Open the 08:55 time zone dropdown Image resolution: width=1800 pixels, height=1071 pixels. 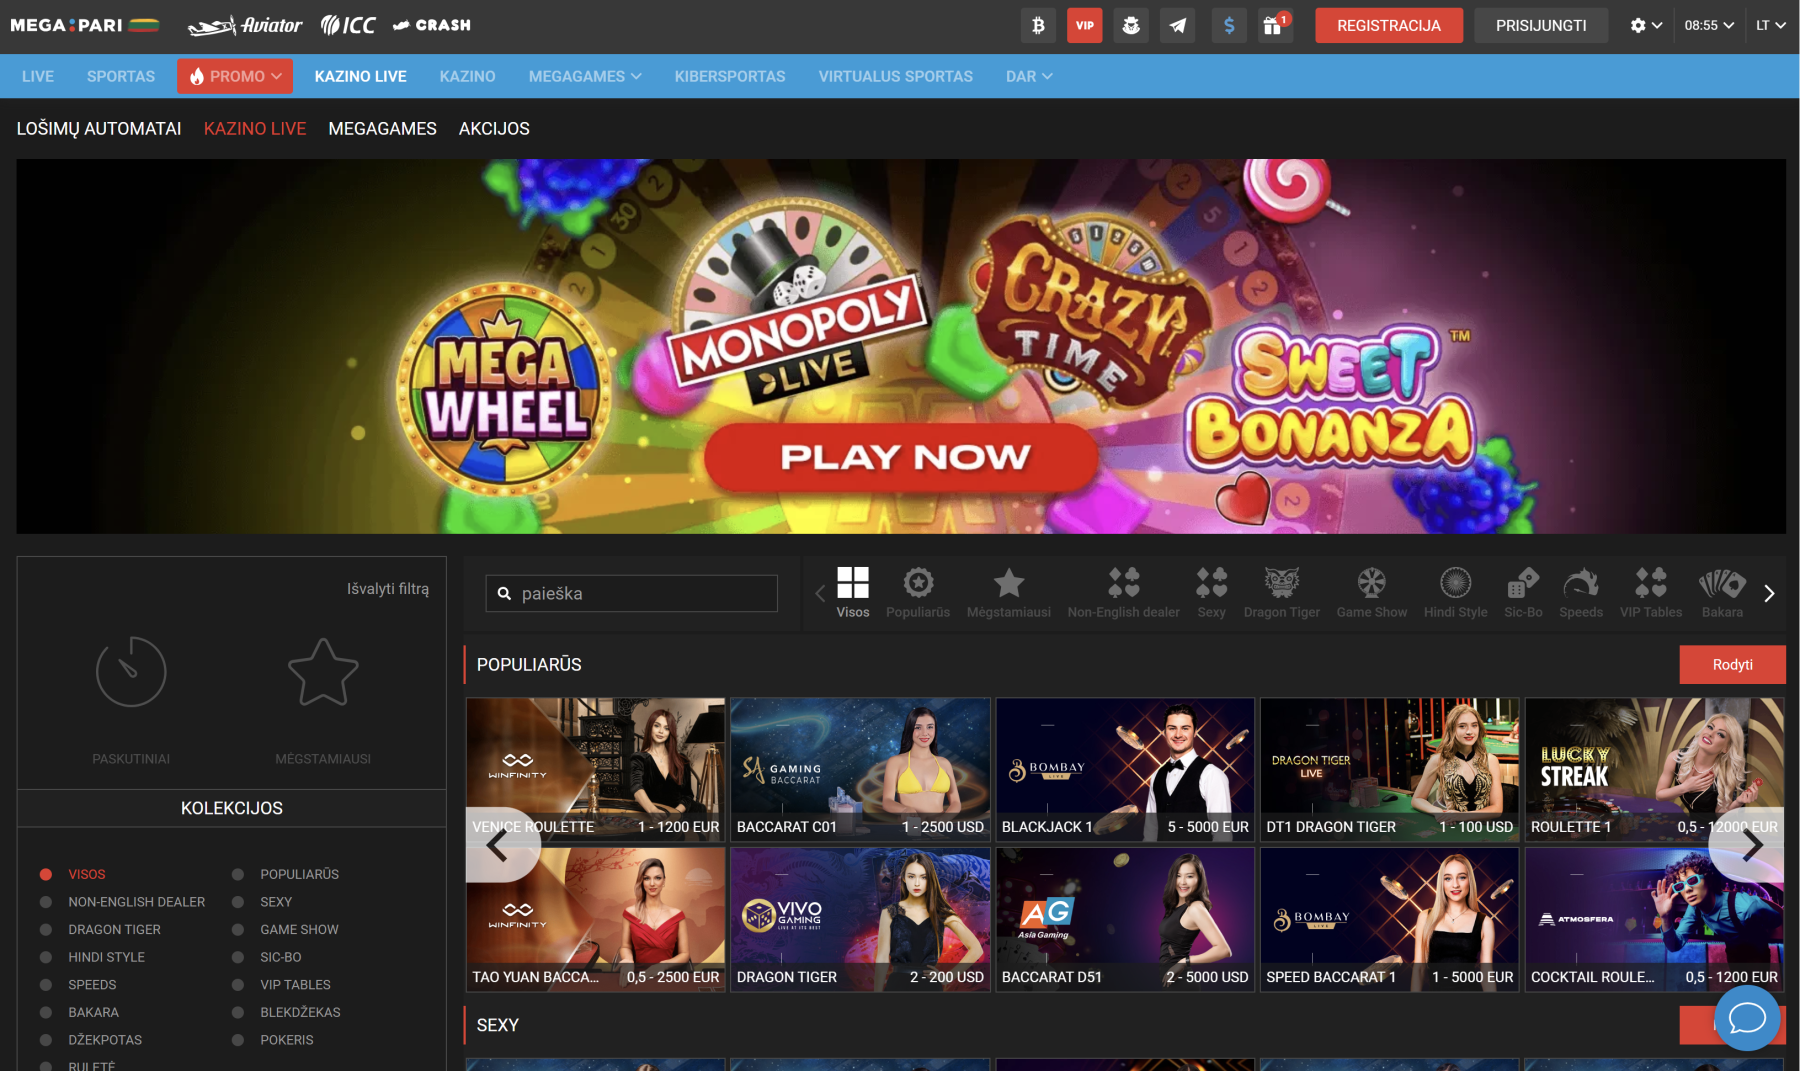[1709, 25]
